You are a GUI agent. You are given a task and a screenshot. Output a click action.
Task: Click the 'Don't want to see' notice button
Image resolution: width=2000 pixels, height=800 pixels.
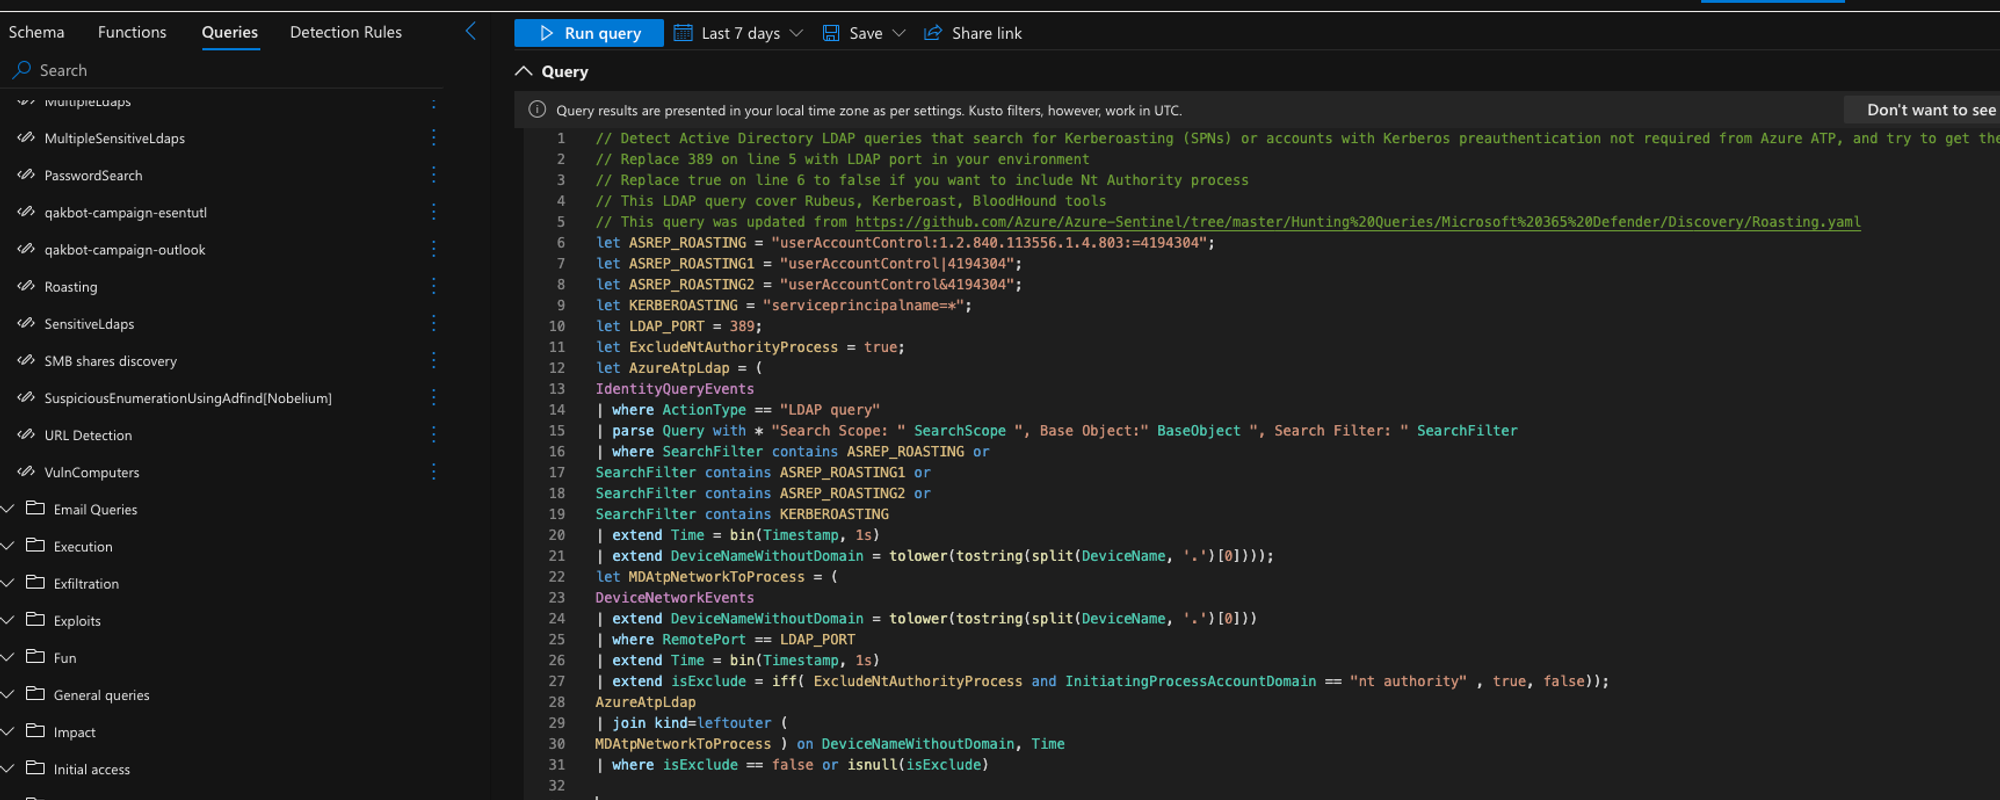tap(1922, 110)
